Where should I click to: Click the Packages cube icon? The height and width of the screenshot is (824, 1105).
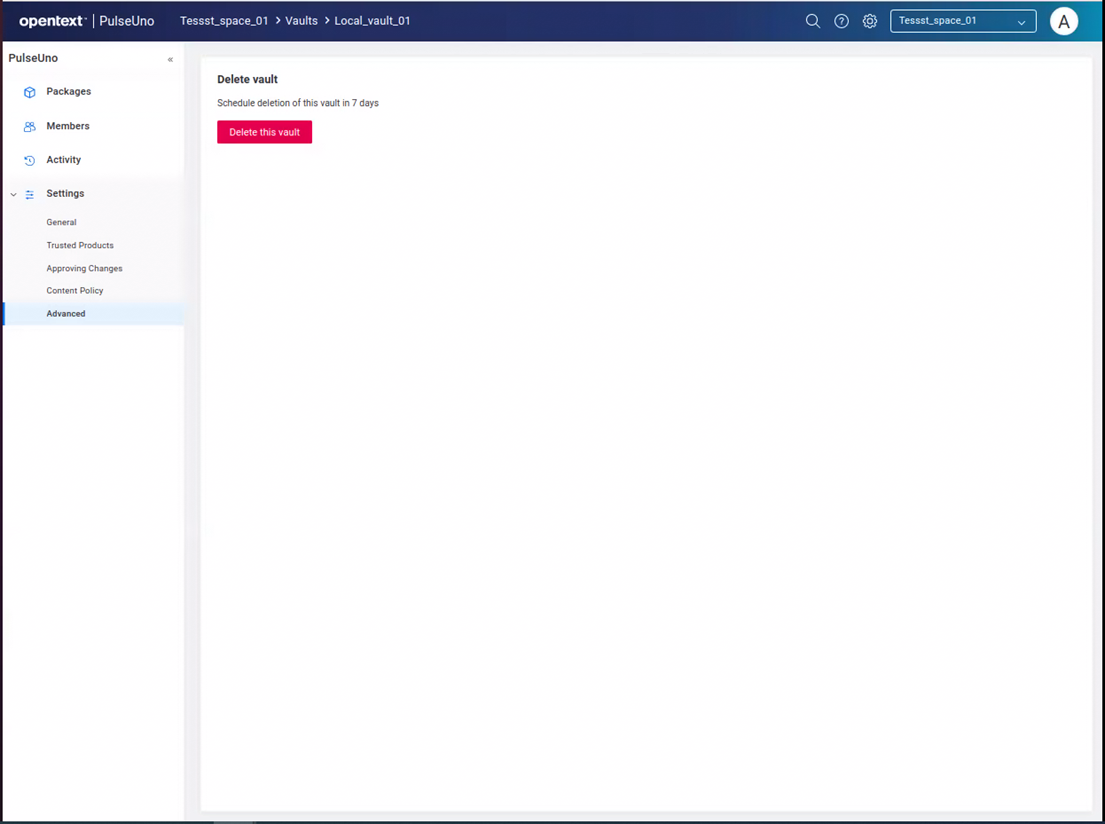click(x=30, y=92)
